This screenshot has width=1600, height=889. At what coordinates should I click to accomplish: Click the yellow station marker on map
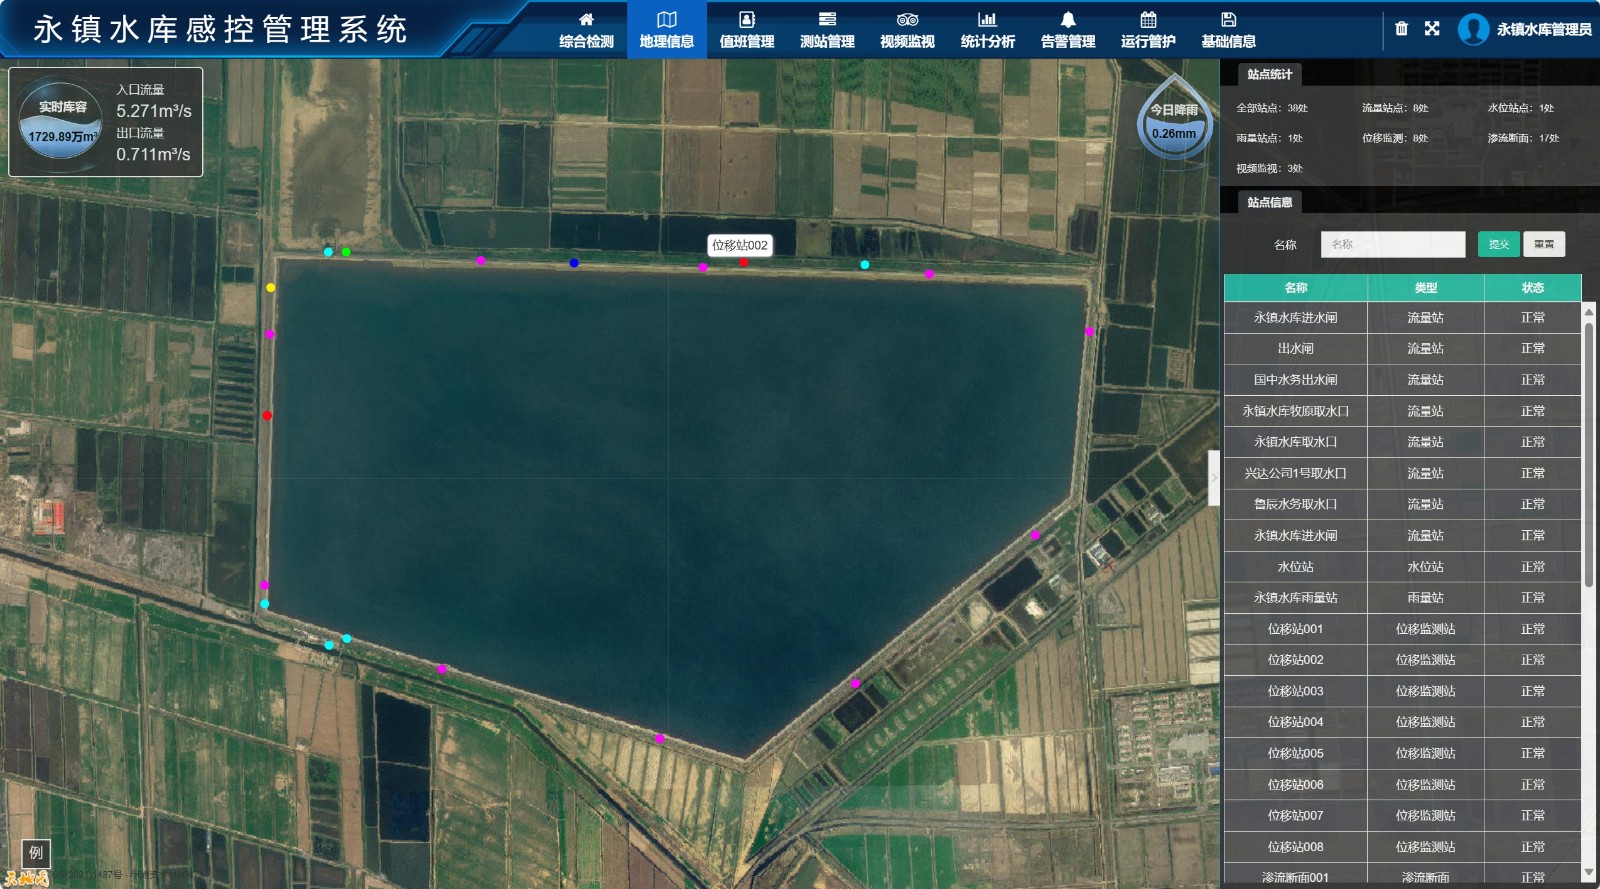(x=270, y=288)
